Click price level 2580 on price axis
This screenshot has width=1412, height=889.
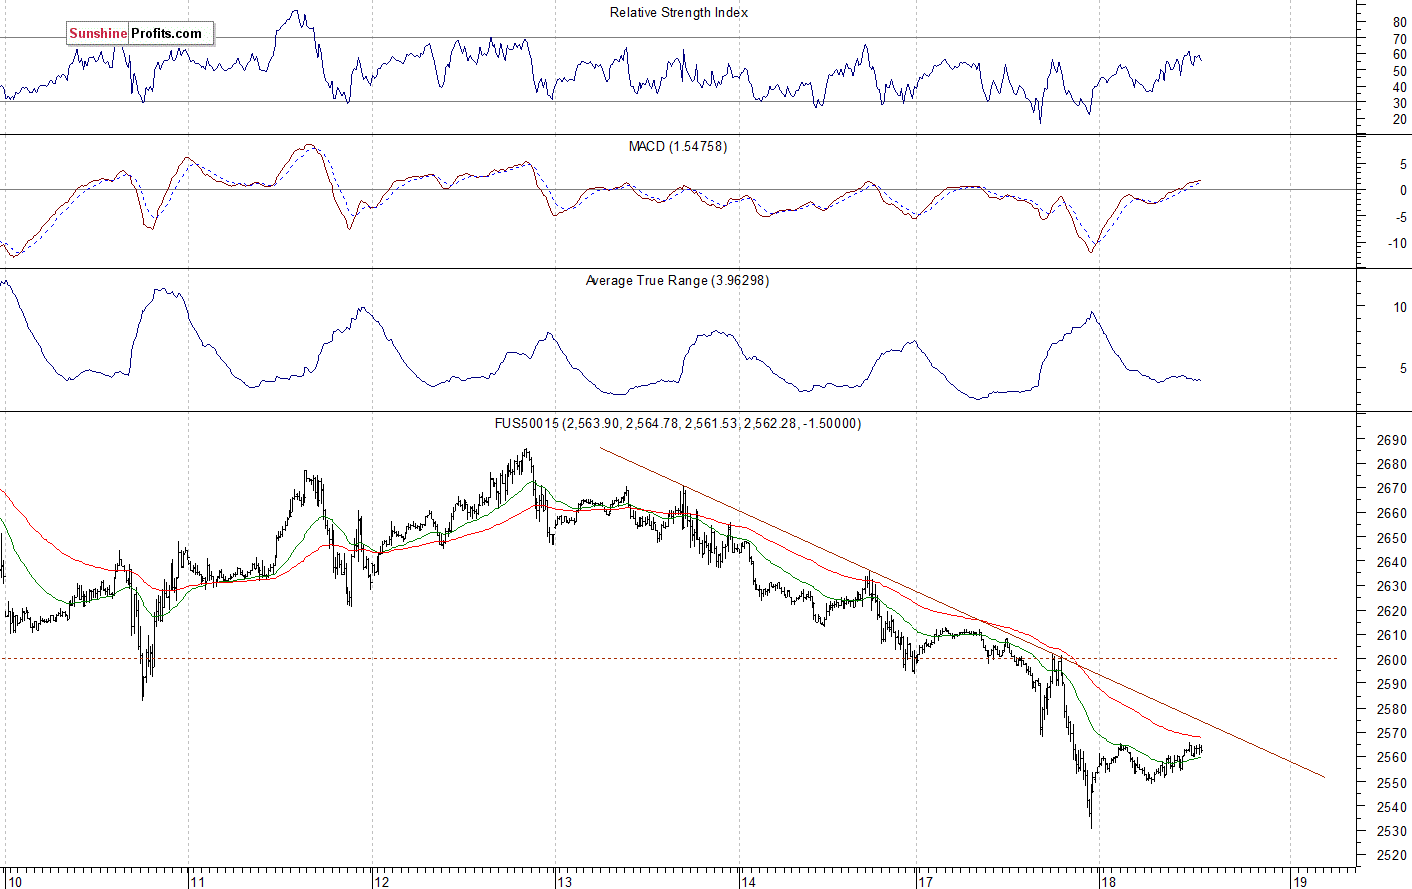[1391, 709]
